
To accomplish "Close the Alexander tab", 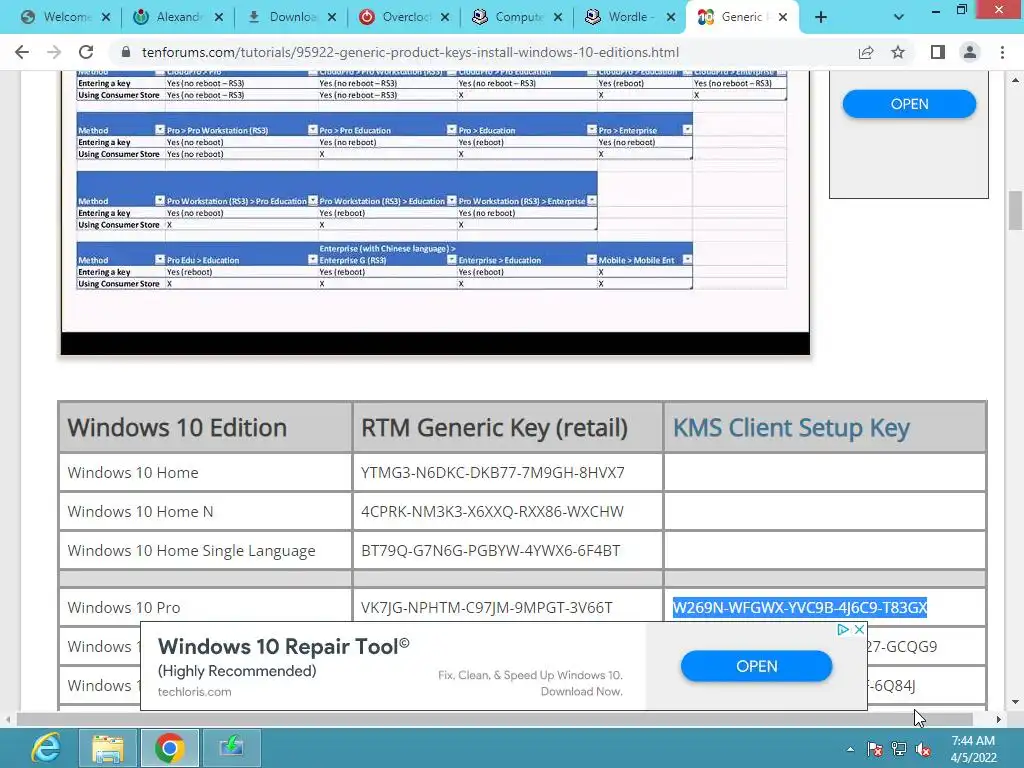I will 219,18.
